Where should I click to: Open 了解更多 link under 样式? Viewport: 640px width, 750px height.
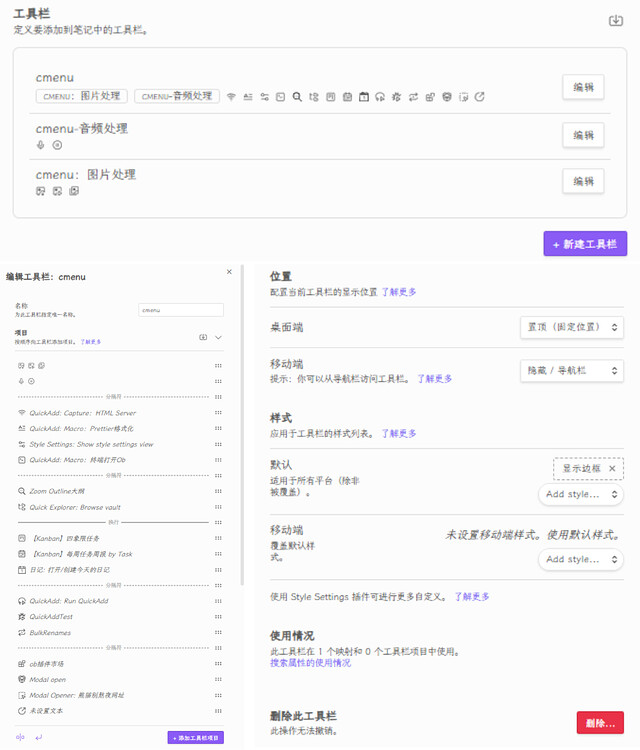pos(399,433)
